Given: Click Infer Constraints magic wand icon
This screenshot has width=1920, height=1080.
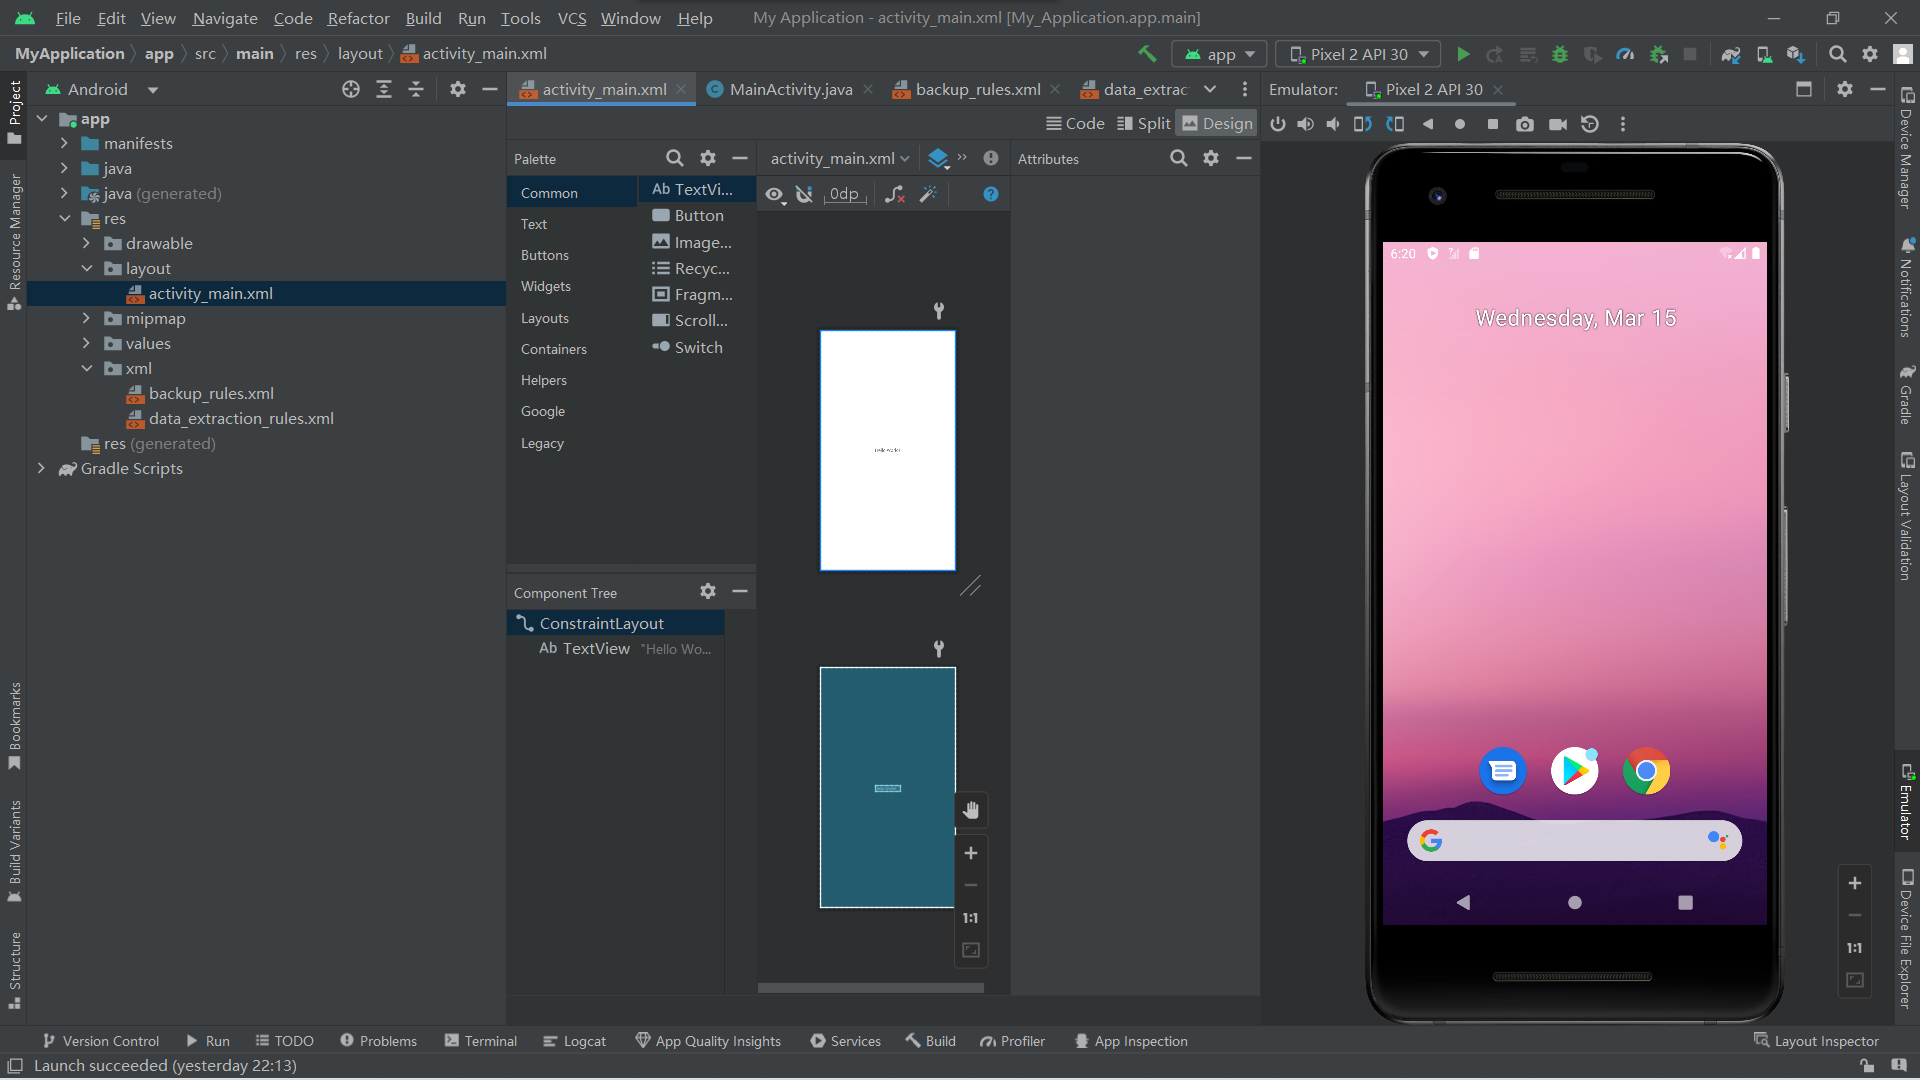Looking at the screenshot, I should click(x=928, y=194).
